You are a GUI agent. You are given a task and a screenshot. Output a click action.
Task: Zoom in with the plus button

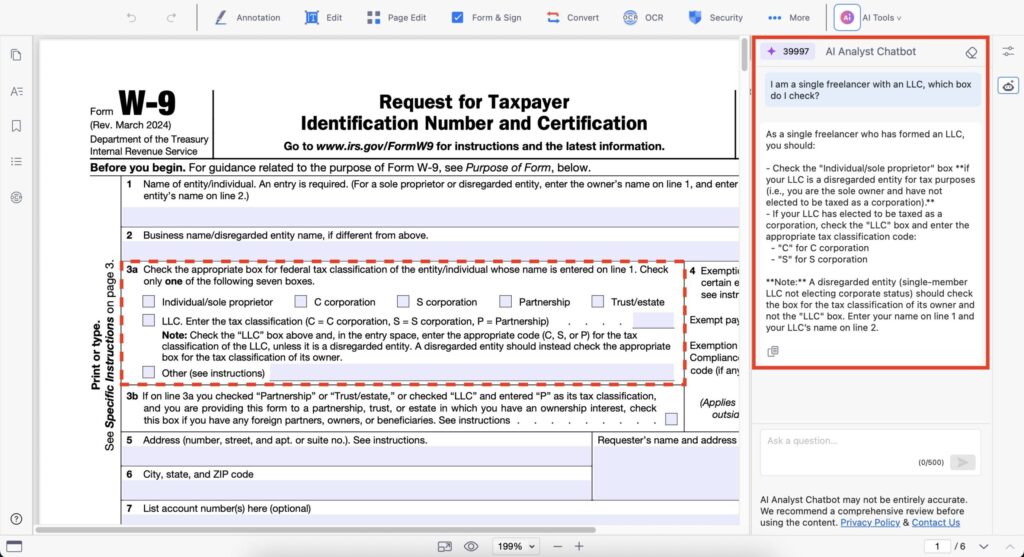pos(579,547)
